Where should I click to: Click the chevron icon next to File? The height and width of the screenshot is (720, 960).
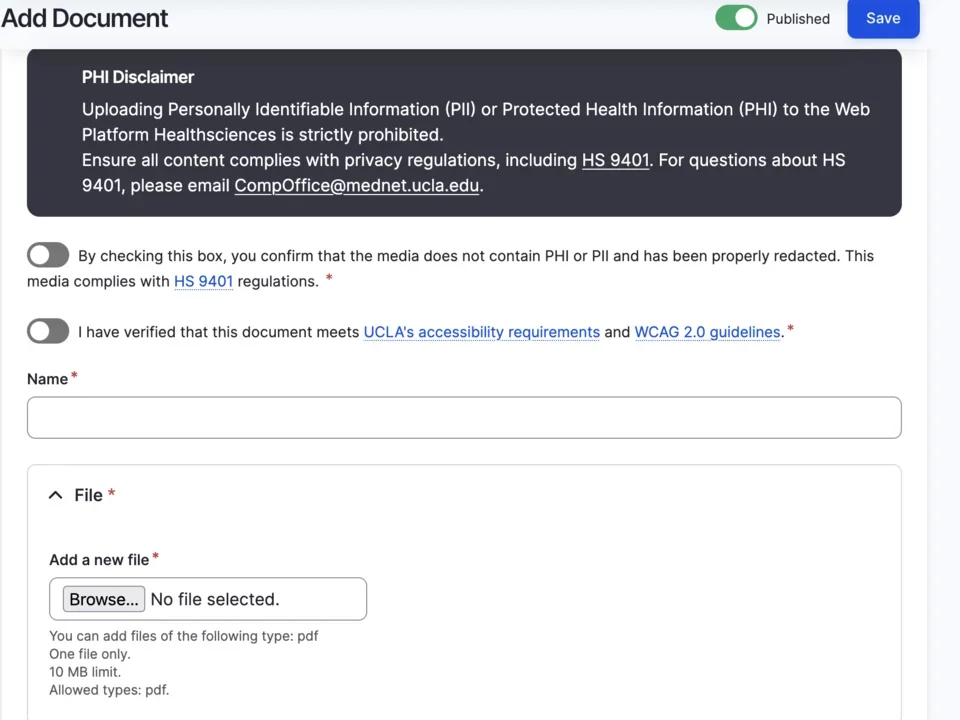55,494
